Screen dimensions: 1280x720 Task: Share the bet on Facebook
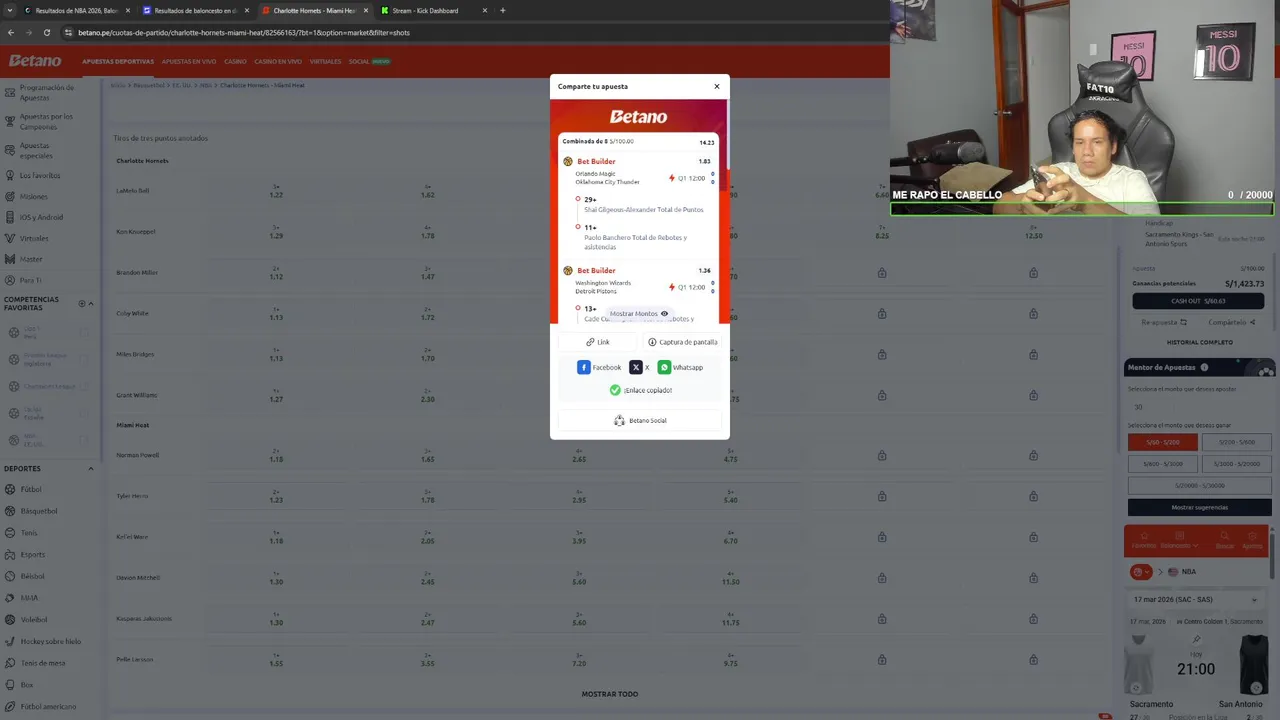(599, 367)
